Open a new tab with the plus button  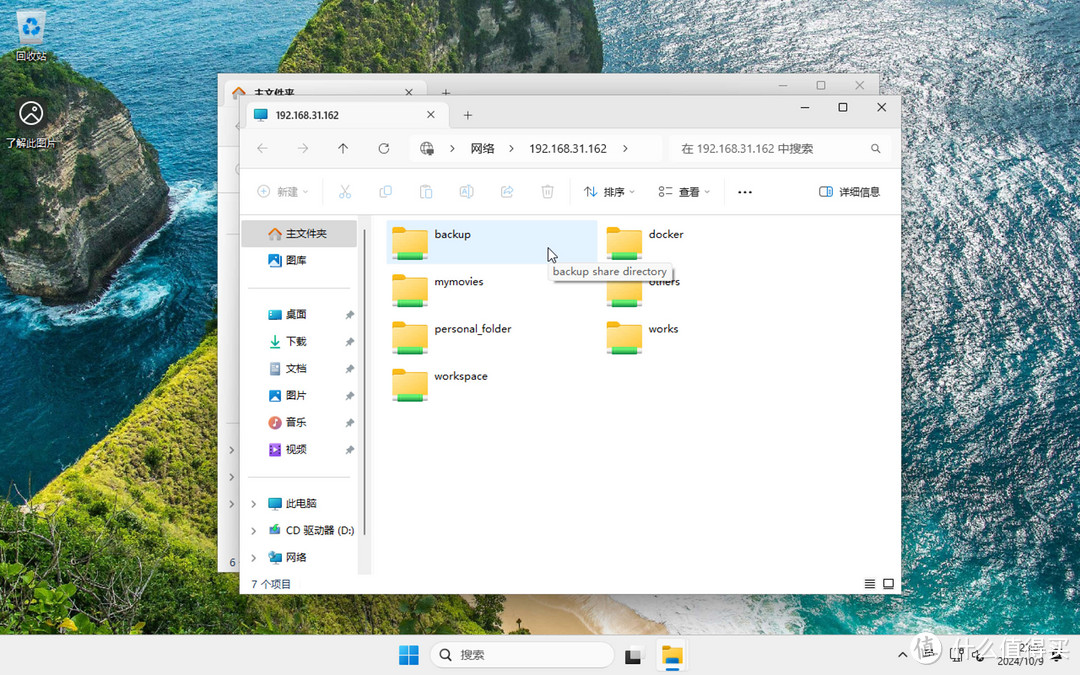[x=467, y=115]
